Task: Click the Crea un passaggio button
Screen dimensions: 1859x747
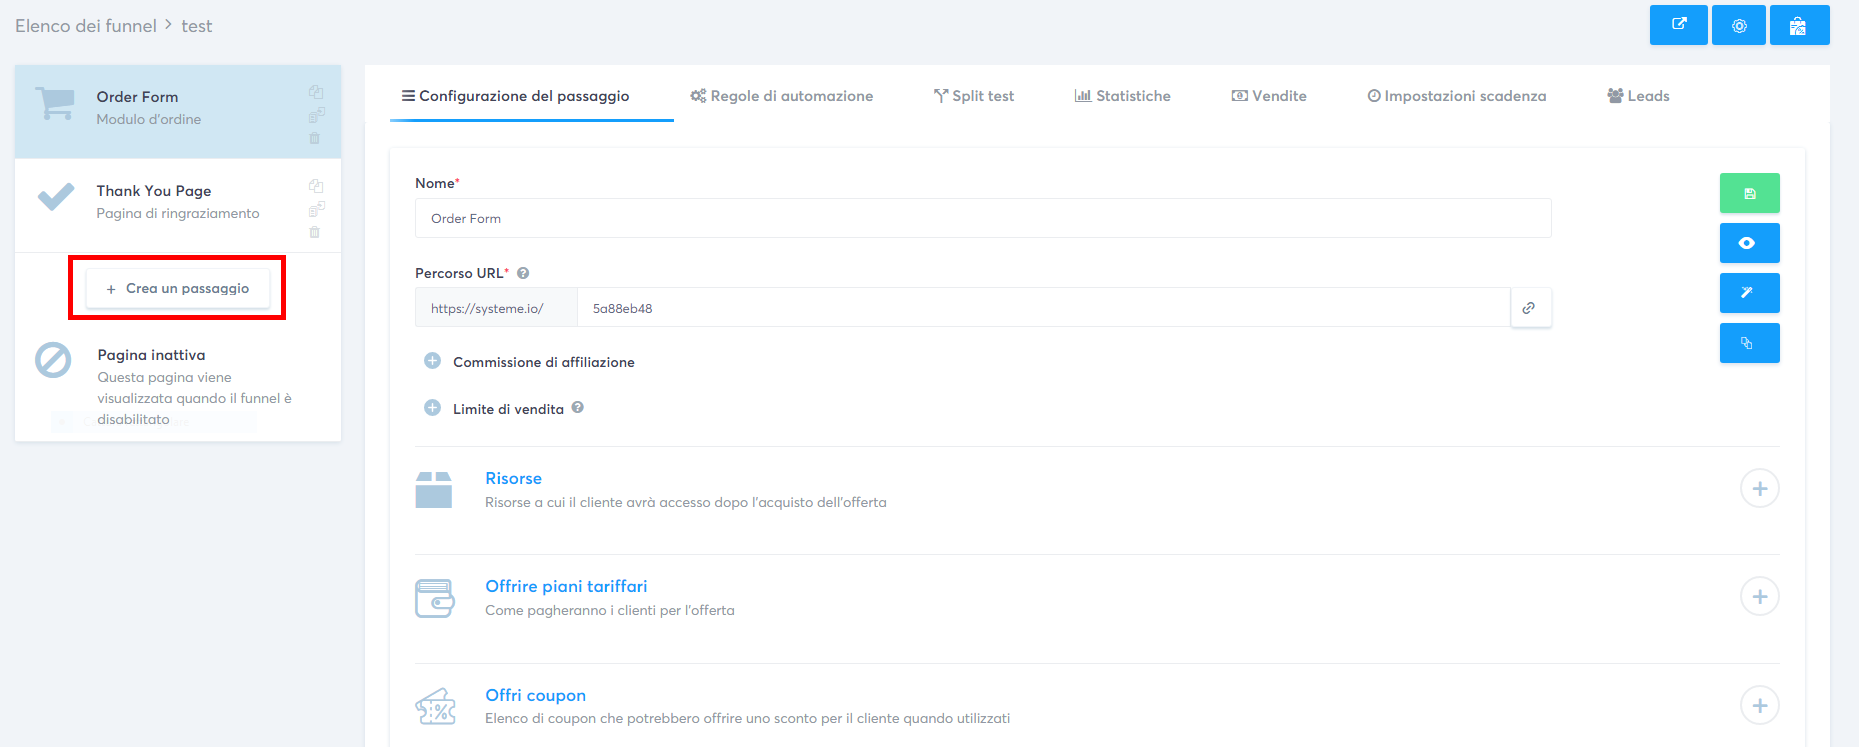Action: (178, 288)
